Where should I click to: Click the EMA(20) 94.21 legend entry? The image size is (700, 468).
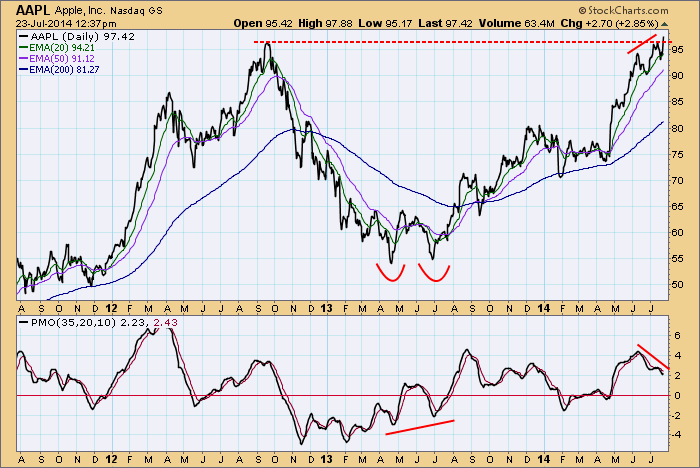point(57,47)
